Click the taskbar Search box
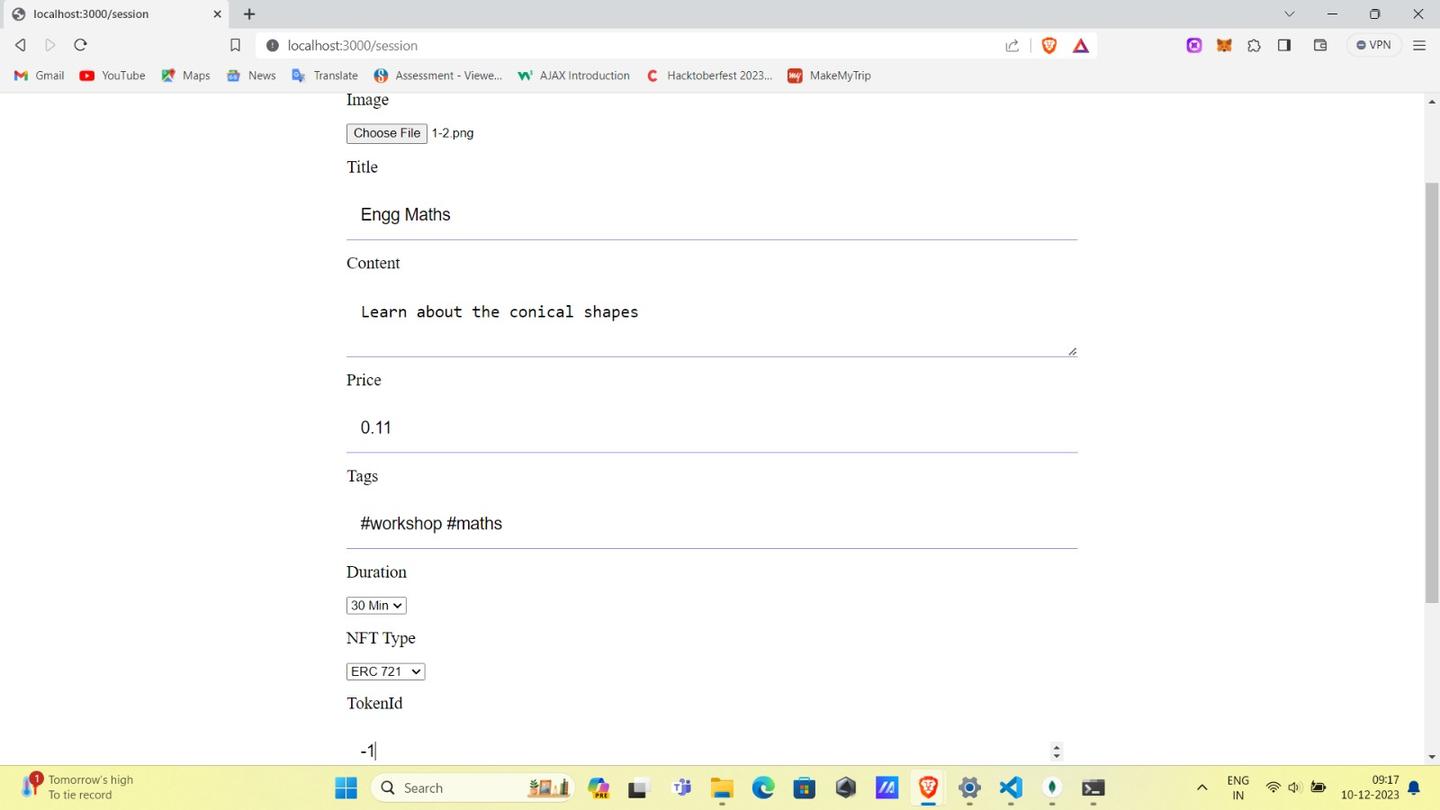Image resolution: width=1440 pixels, height=810 pixels. 473,788
